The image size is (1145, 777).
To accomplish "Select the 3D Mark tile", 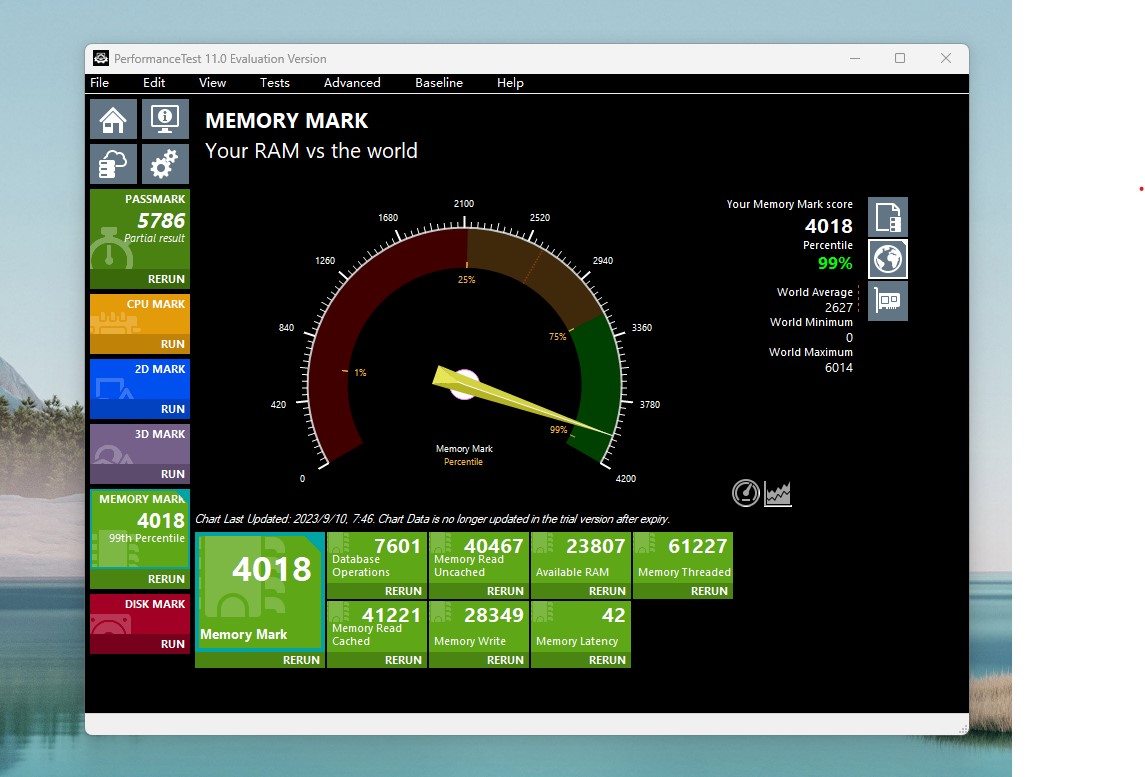I will click(140, 445).
